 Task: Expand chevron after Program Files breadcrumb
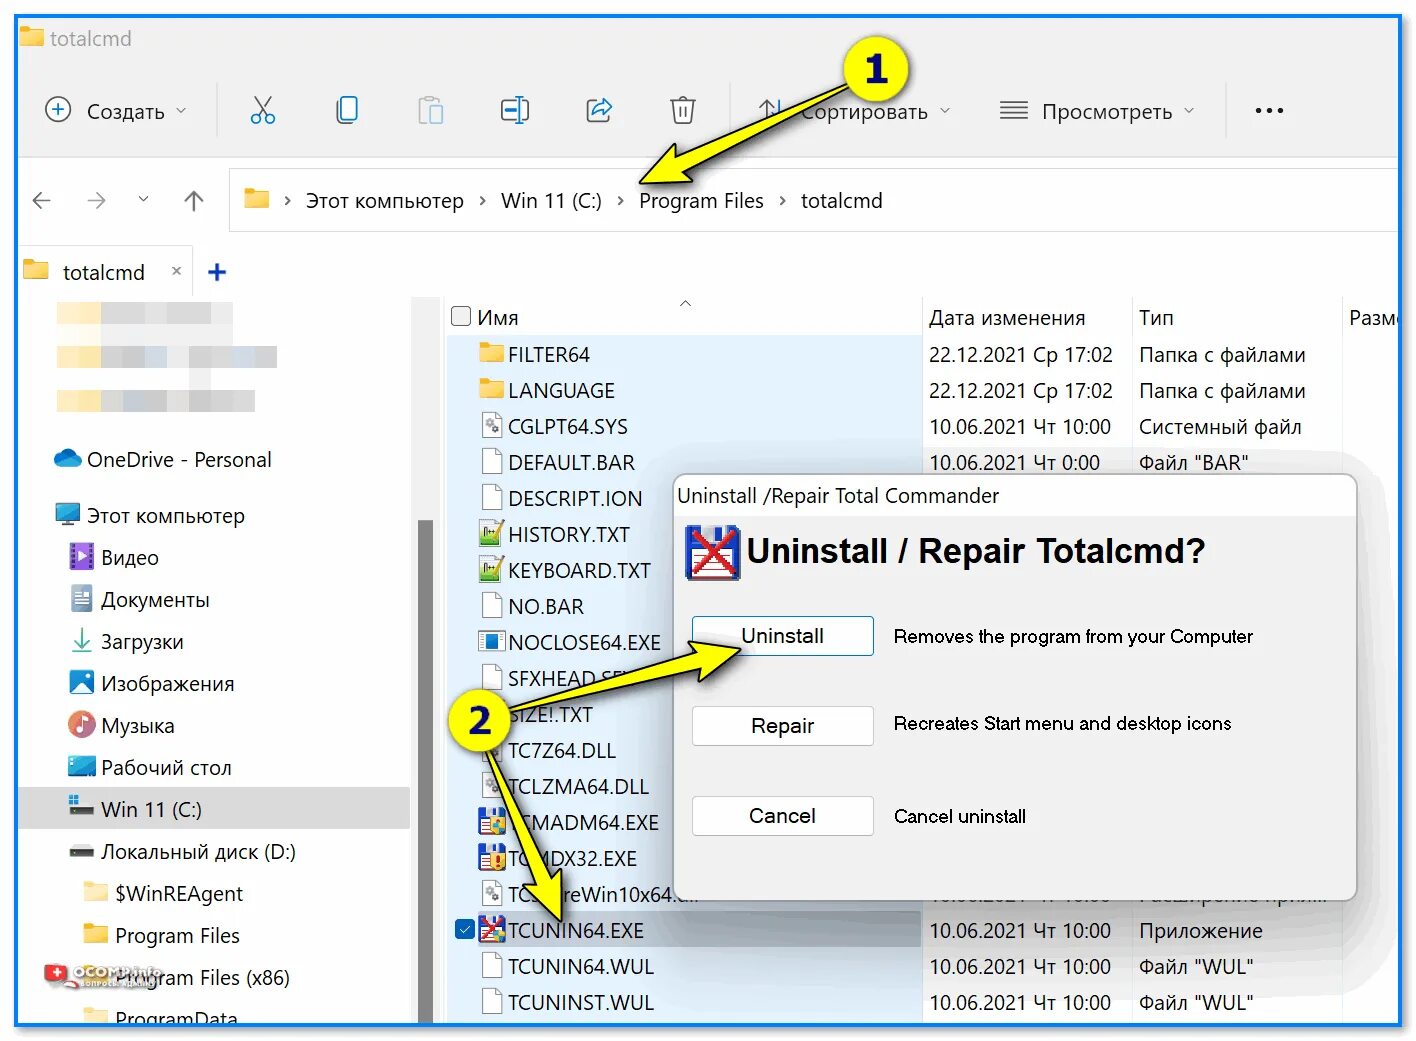pos(782,201)
